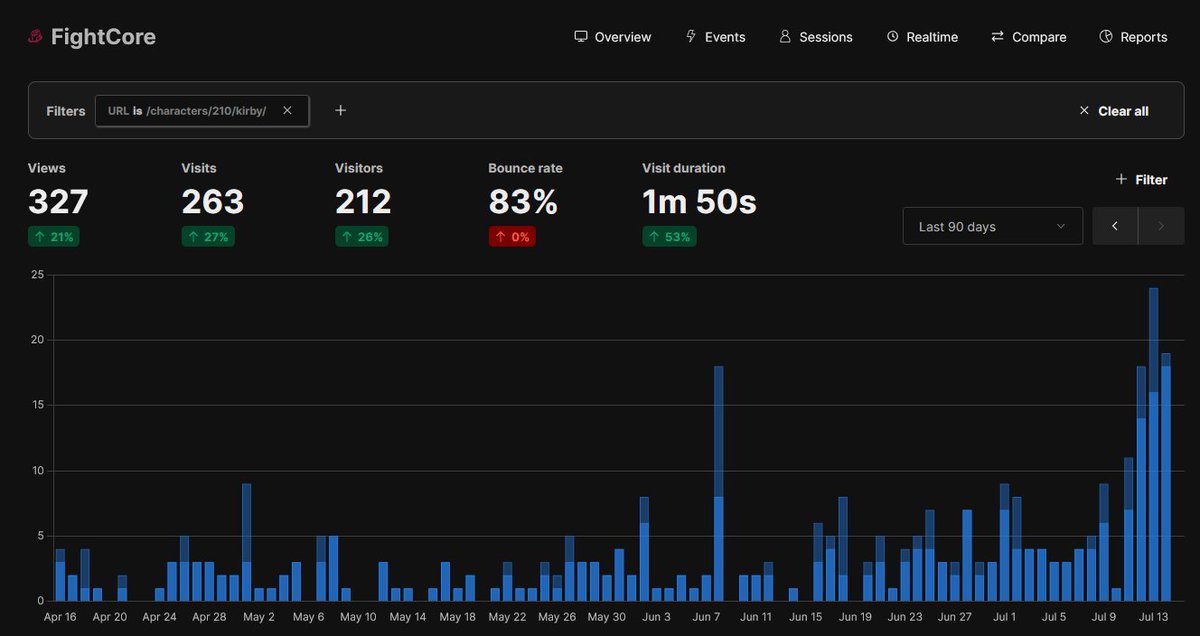This screenshot has height=636, width=1200.
Task: Click the 27% visits change badge
Action: pos(208,237)
